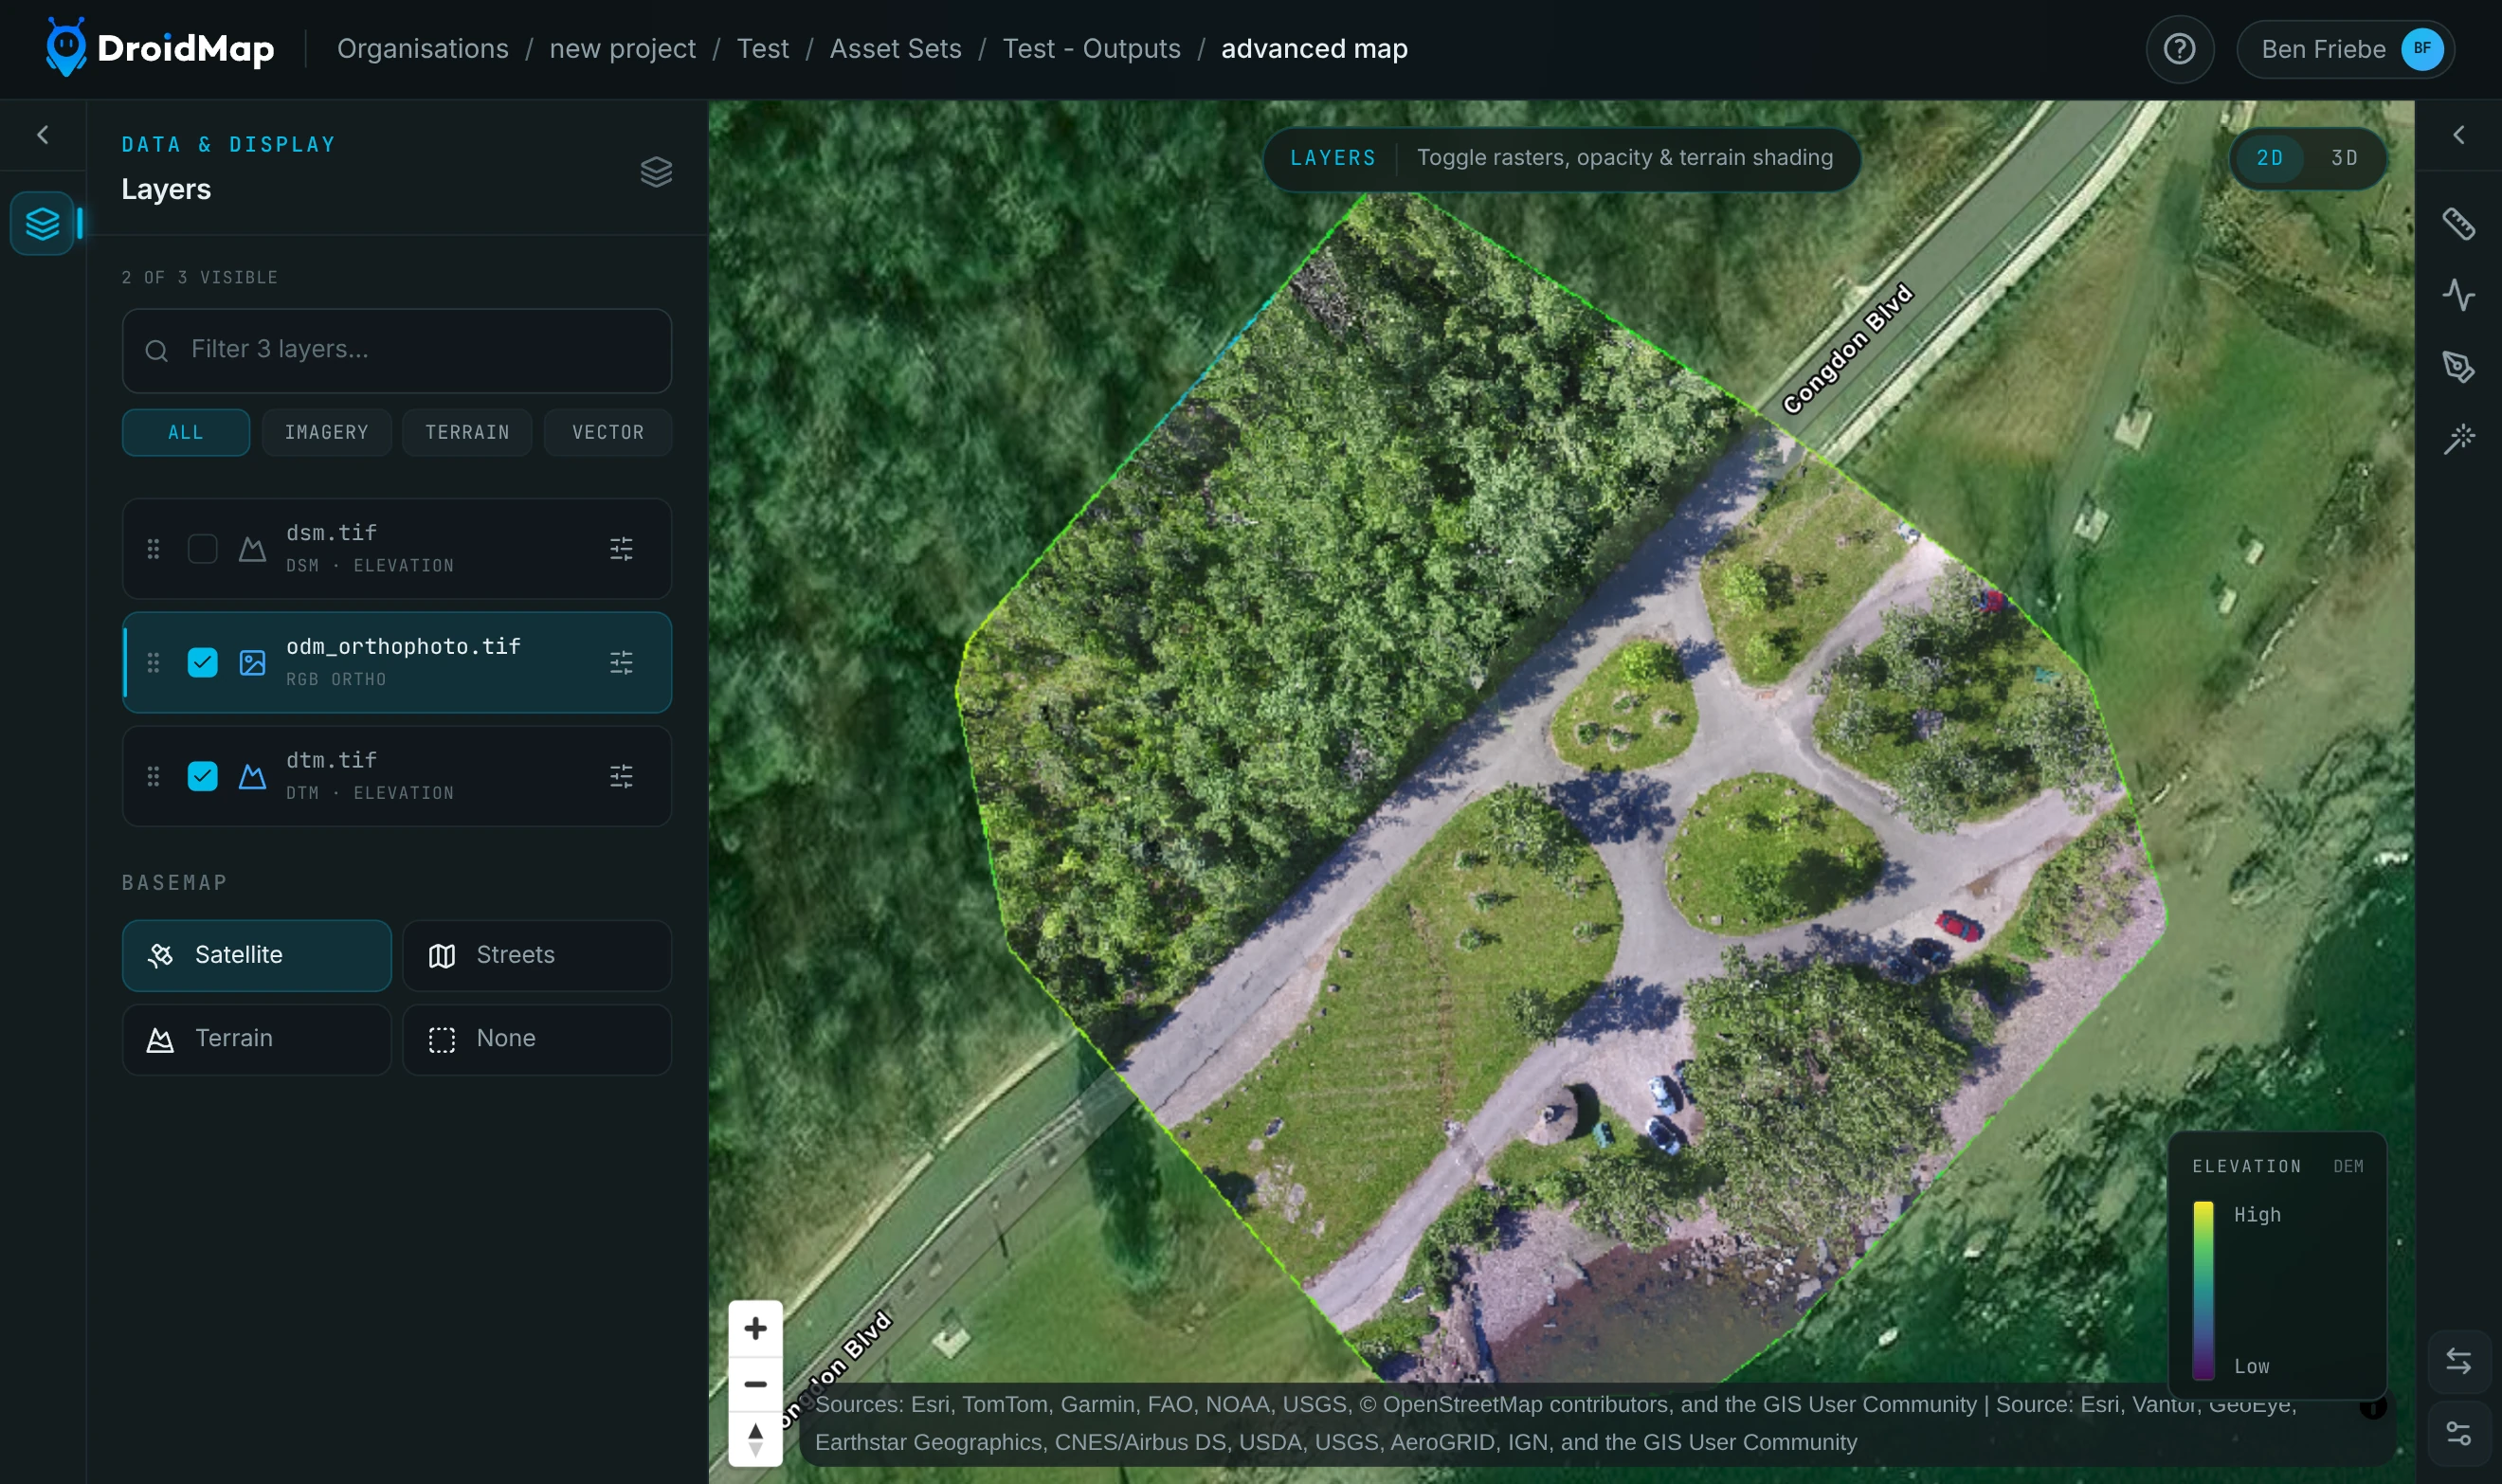Navigate to Asset Sets breadcrumb
The height and width of the screenshot is (1484, 2502).
tap(895, 49)
